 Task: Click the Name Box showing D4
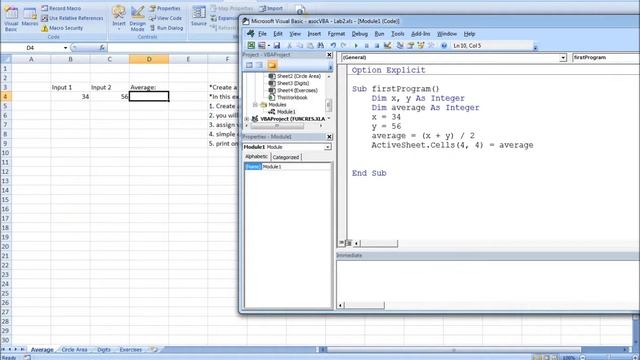(x=31, y=48)
